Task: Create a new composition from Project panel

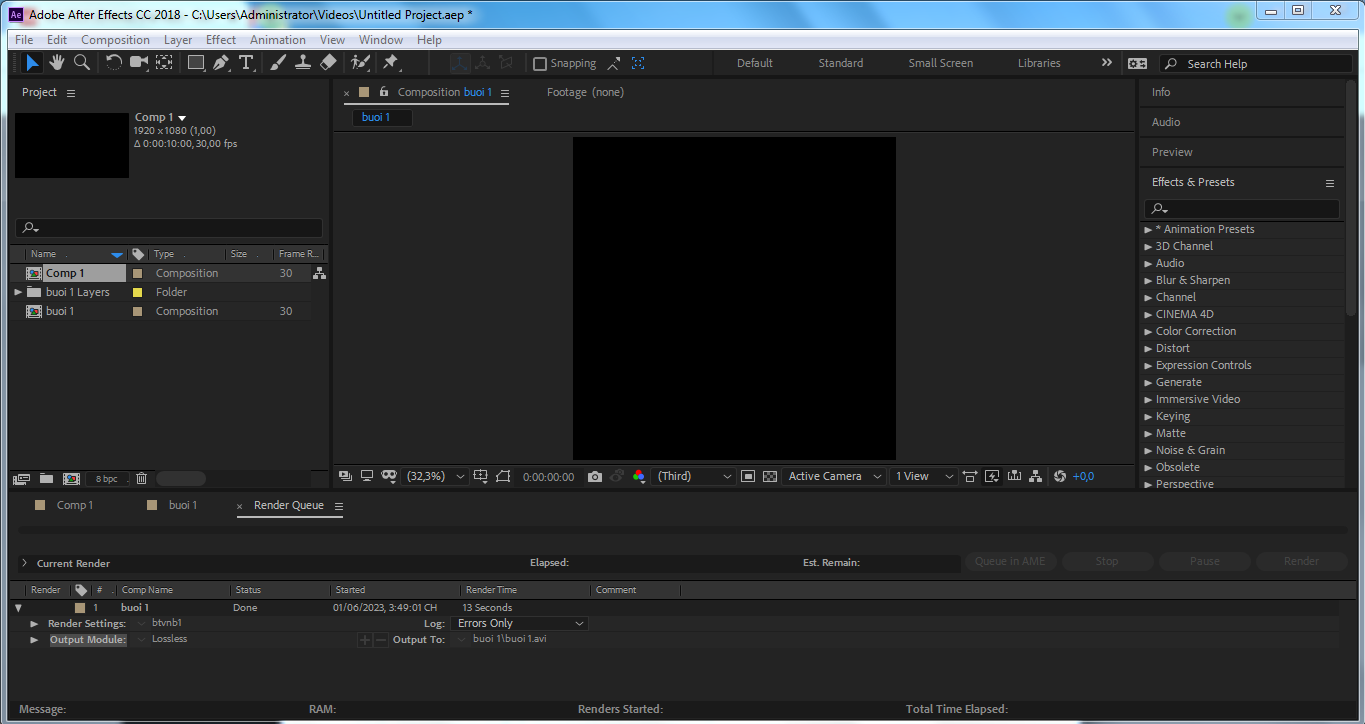Action: tap(71, 479)
